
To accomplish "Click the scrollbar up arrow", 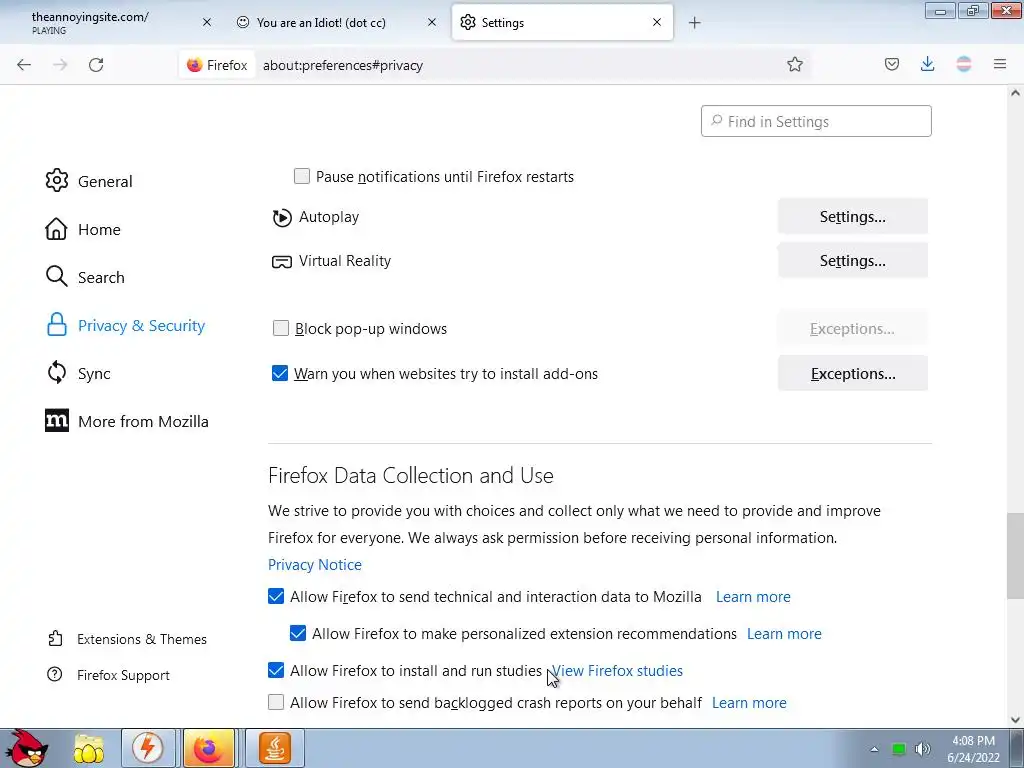I will point(1016,93).
